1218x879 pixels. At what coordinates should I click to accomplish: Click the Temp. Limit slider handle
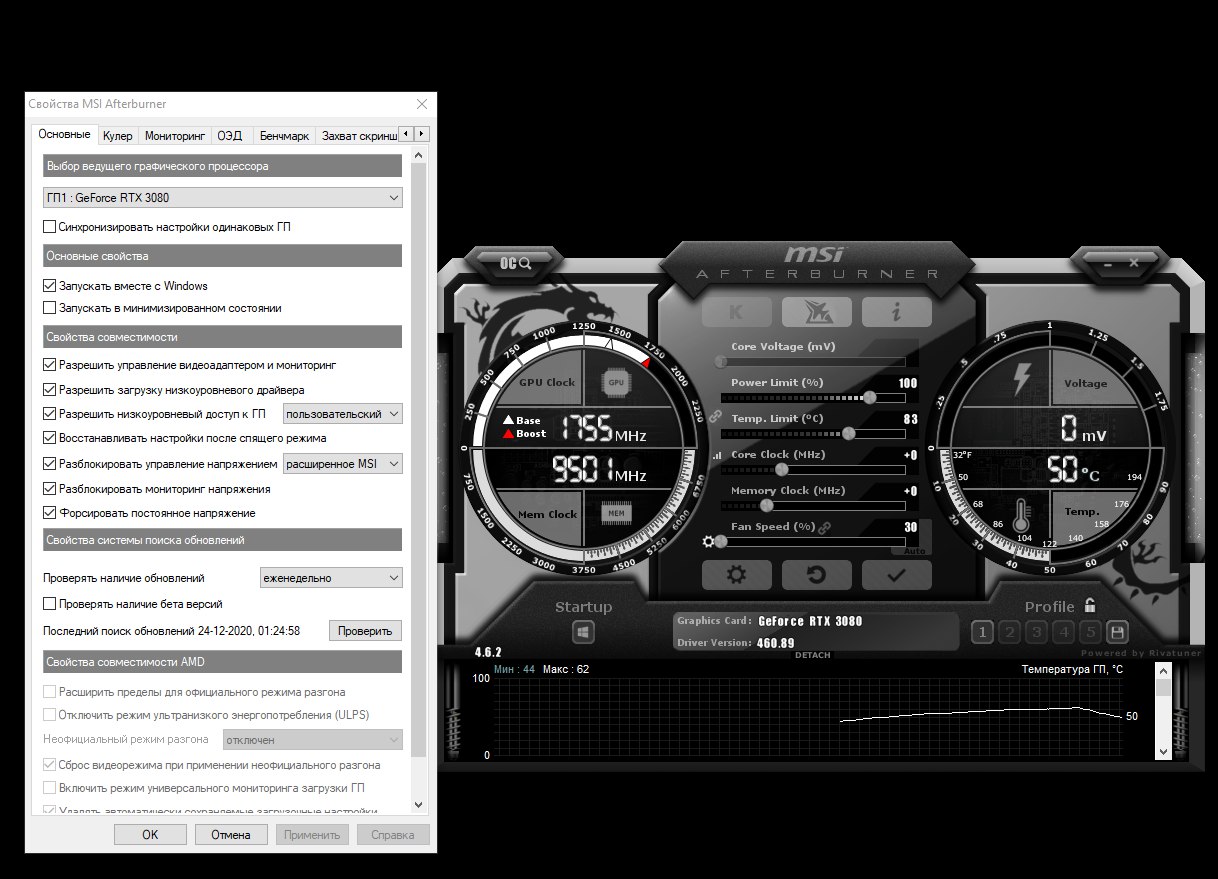[849, 433]
